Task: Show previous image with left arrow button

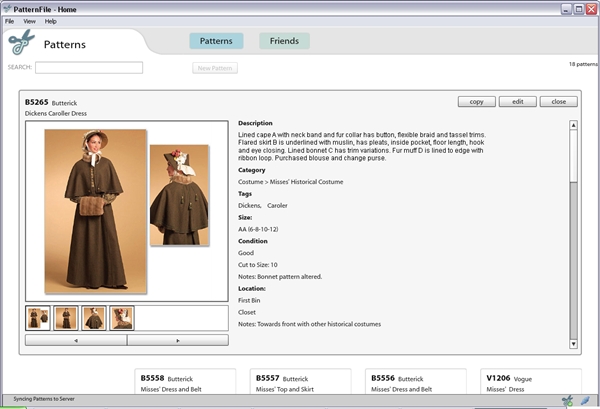Action: [76, 340]
